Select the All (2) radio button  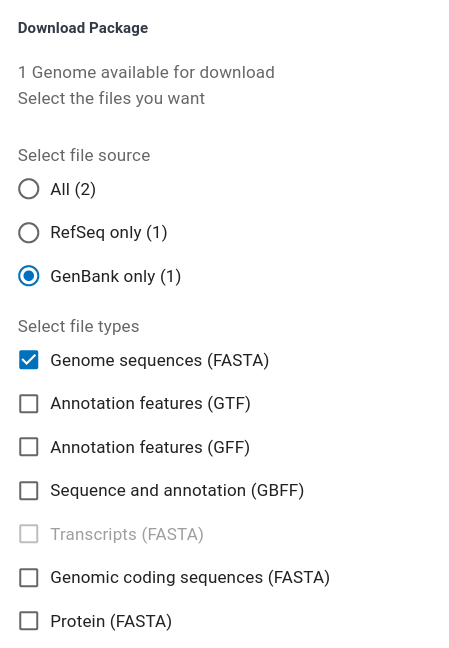coord(29,189)
